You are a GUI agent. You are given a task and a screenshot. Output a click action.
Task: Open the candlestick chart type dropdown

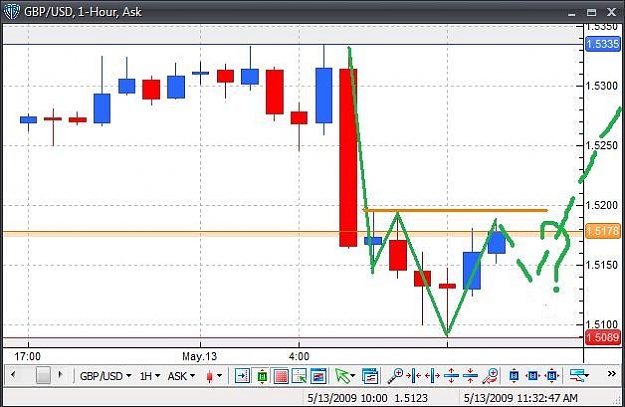click(214, 376)
